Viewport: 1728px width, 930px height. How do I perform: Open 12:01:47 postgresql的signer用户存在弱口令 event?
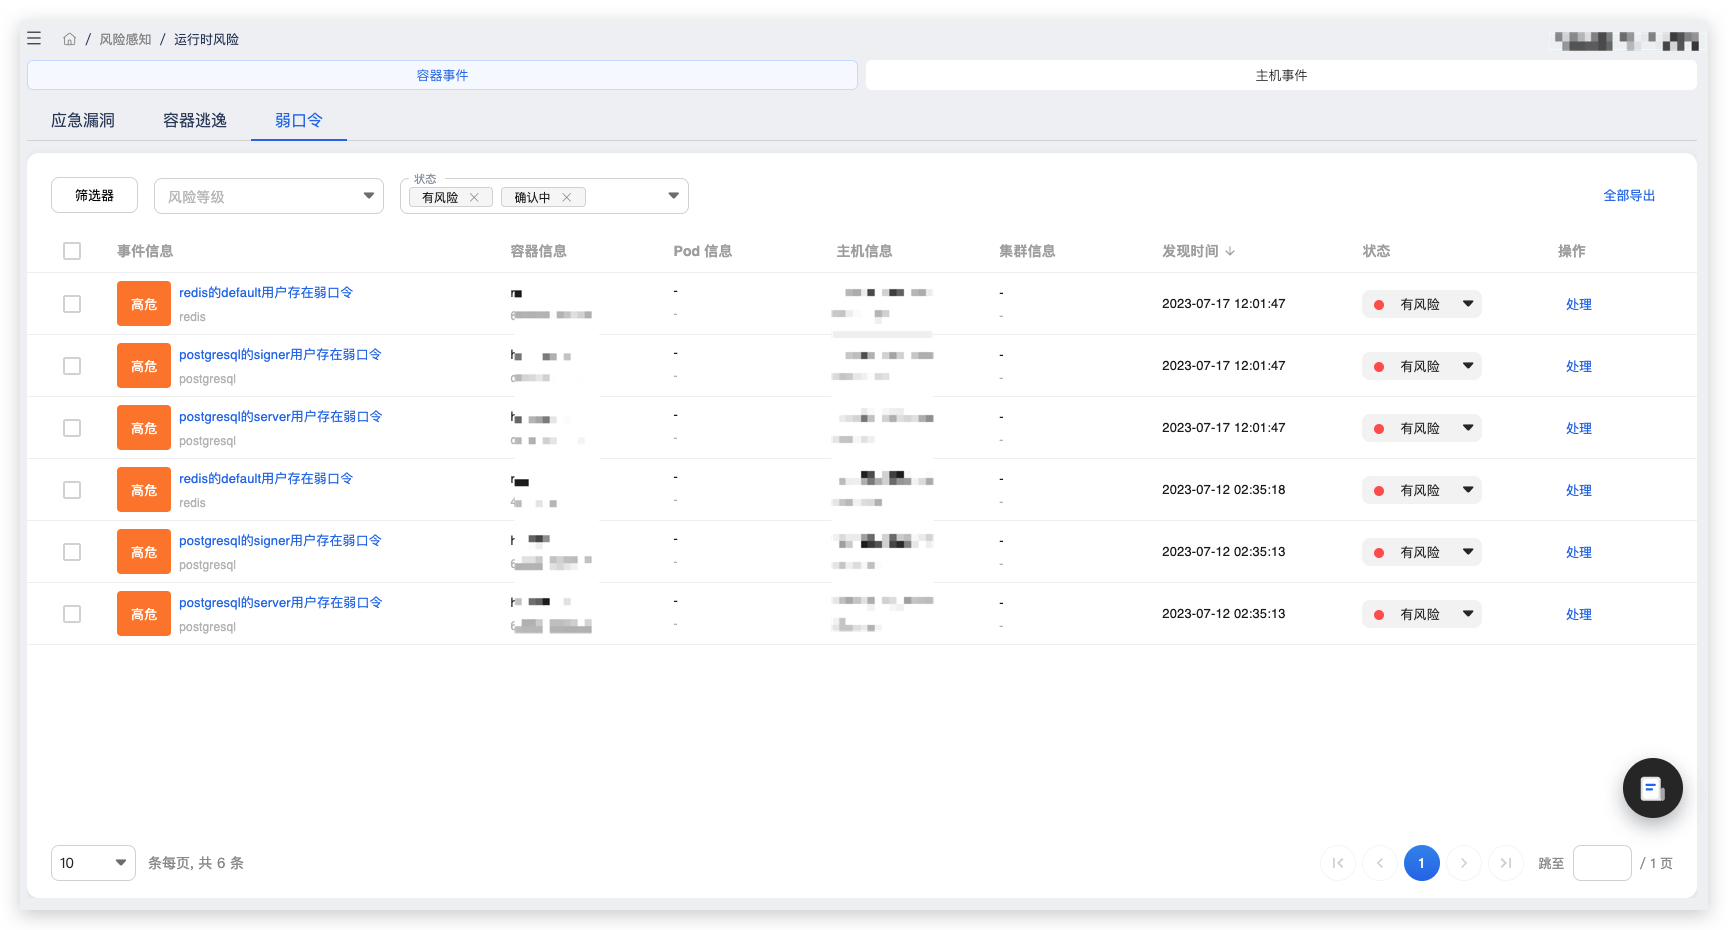click(280, 355)
